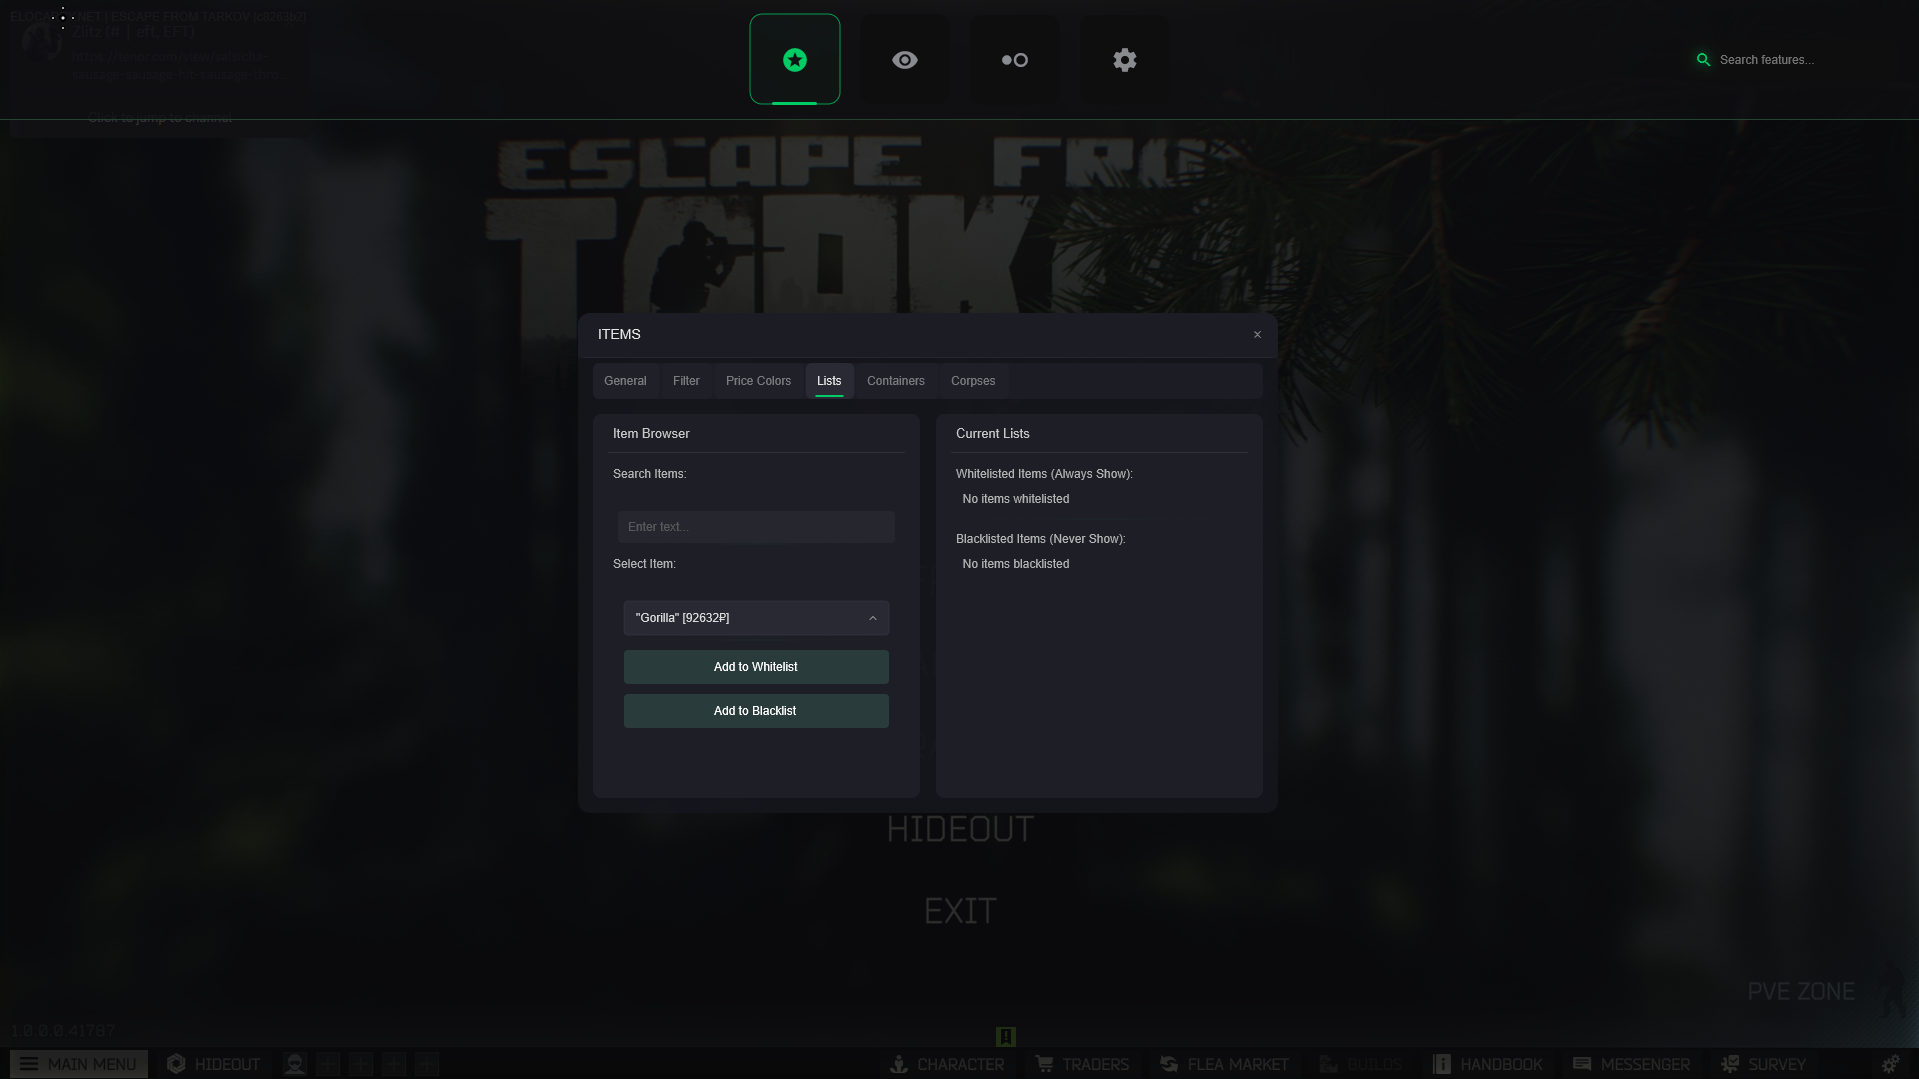This screenshot has width=1919, height=1079.
Task: Click the settings gears icon at bottom right
Action: coord(1890,1064)
